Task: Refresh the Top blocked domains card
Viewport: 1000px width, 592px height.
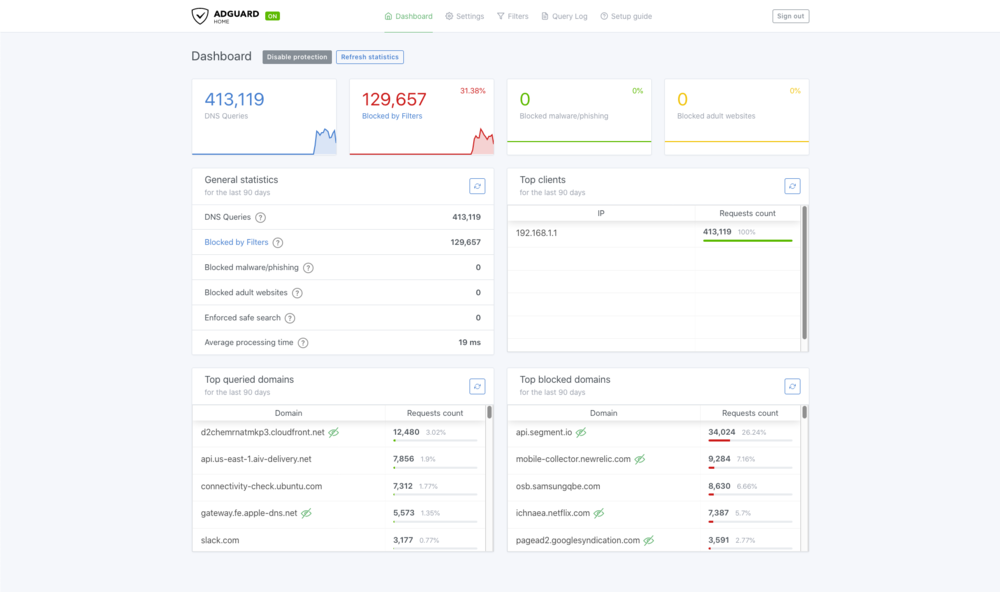Action: (x=792, y=387)
